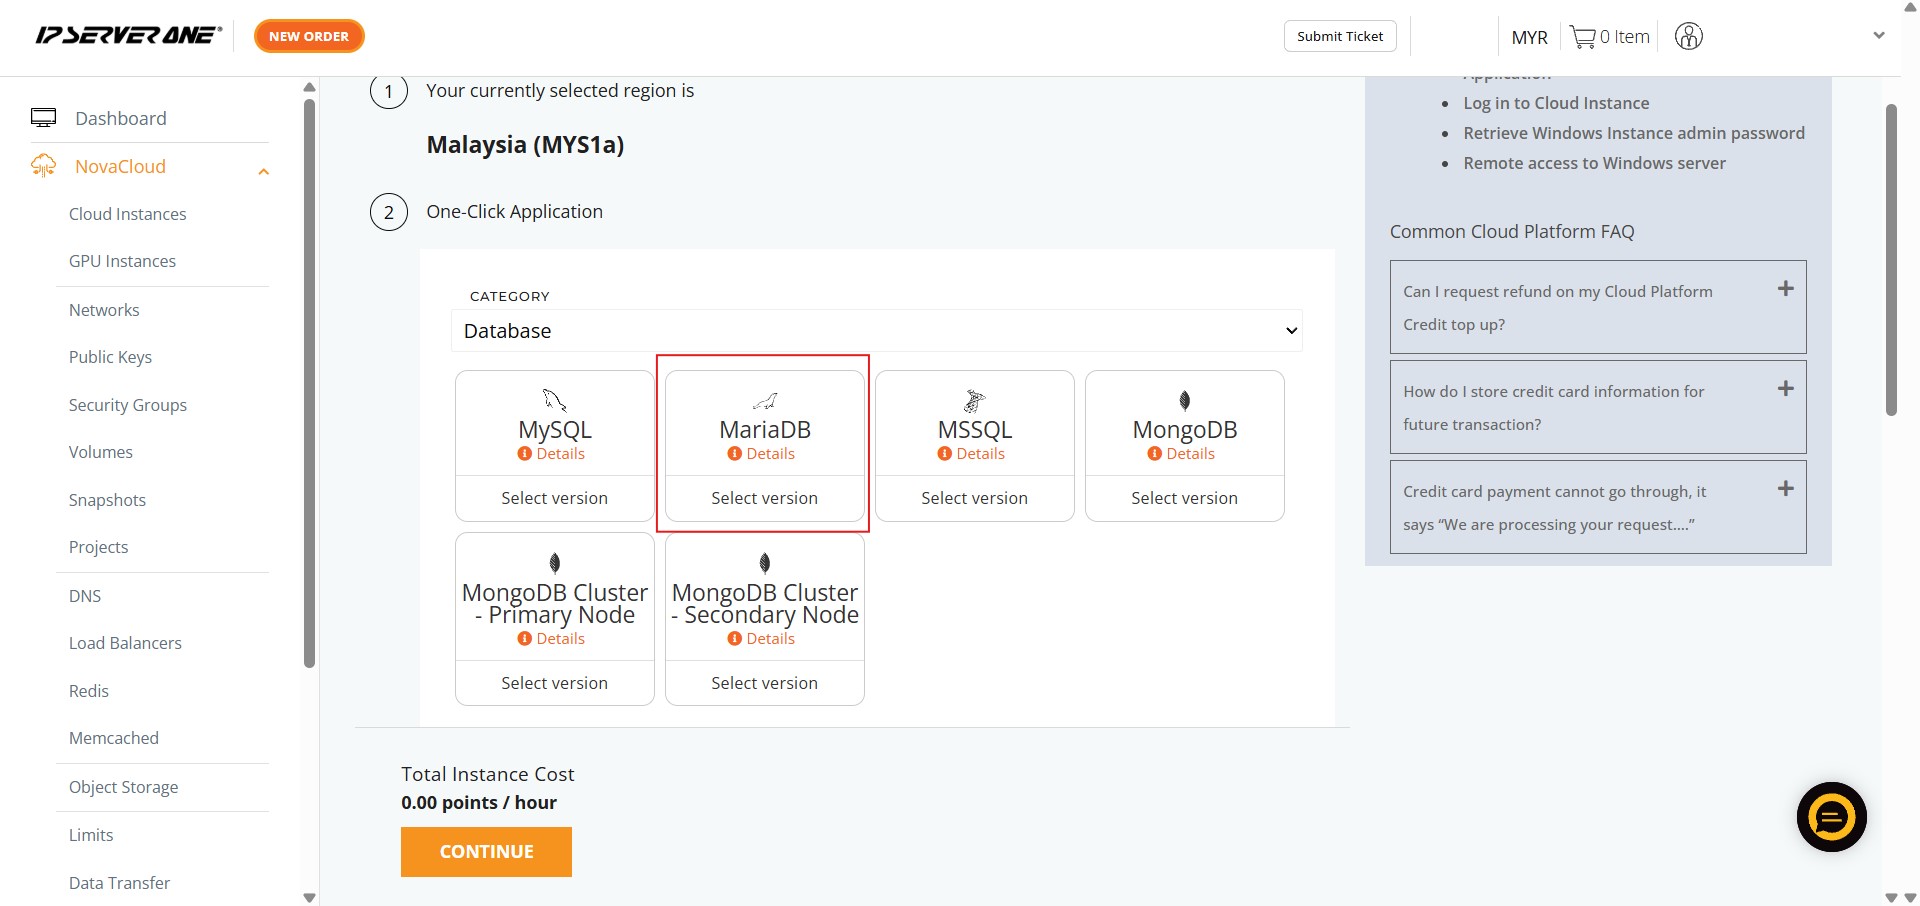Open Load Balancers from the sidebar
The height and width of the screenshot is (906, 1920).
point(125,643)
